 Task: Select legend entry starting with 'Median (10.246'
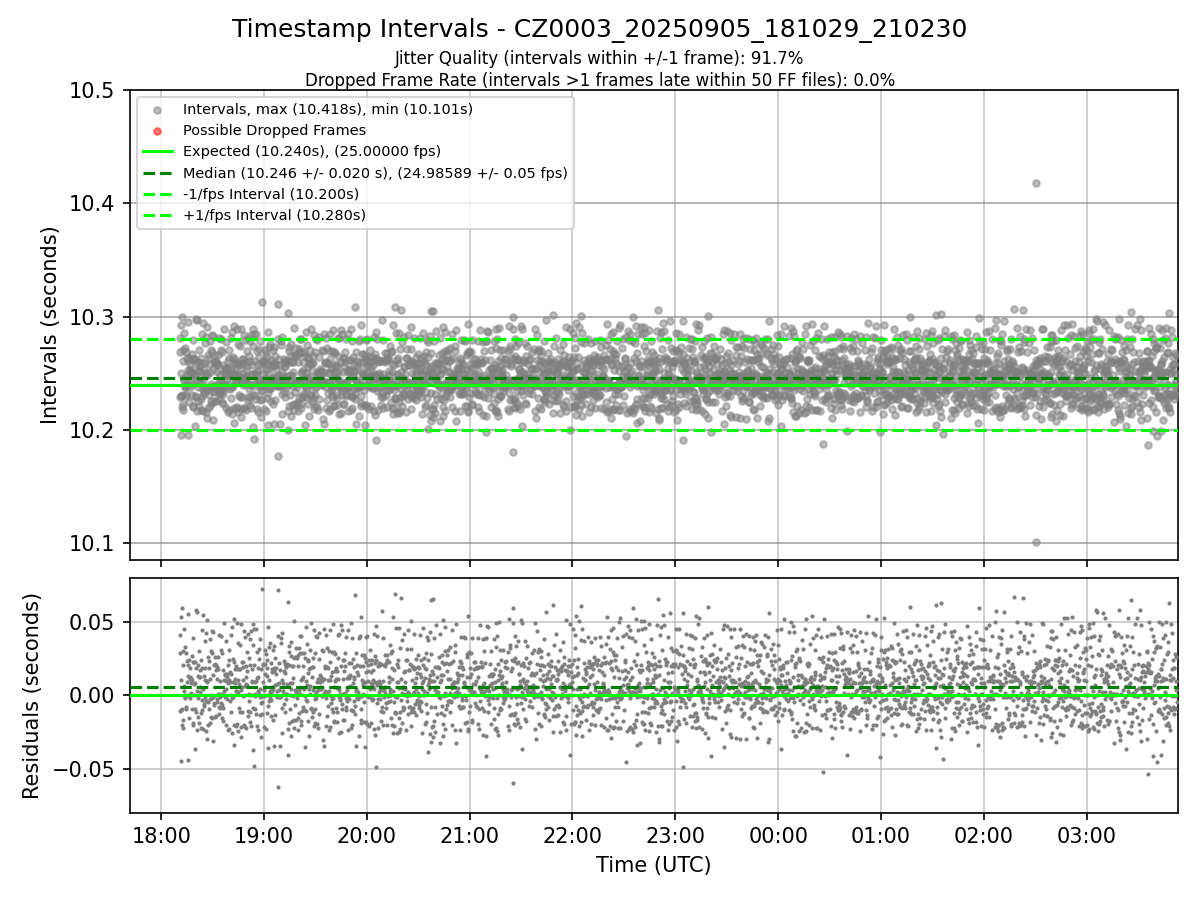375,173
